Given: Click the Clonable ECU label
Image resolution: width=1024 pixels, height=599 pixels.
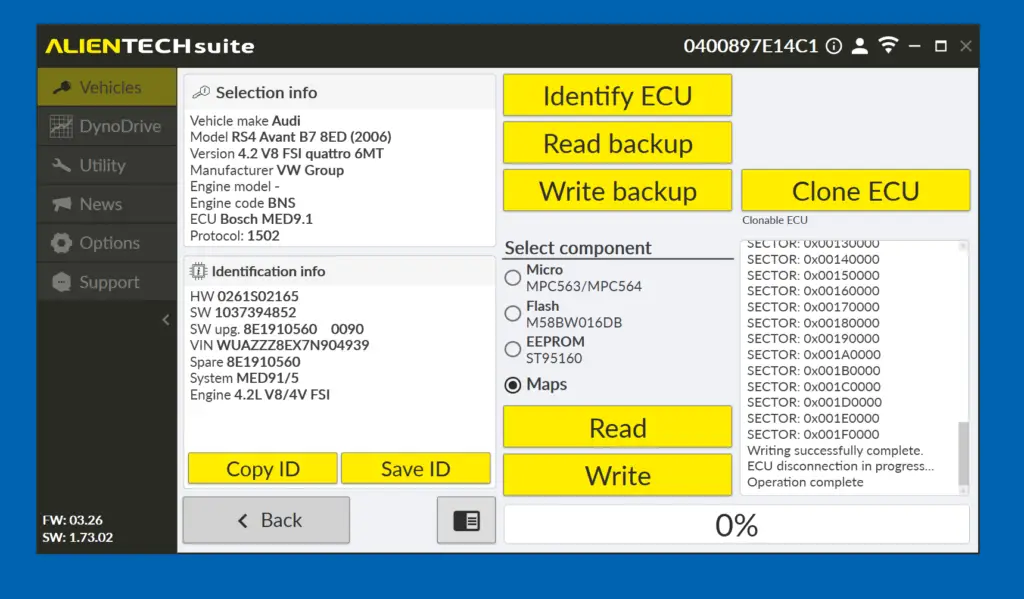Looking at the screenshot, I should (775, 220).
